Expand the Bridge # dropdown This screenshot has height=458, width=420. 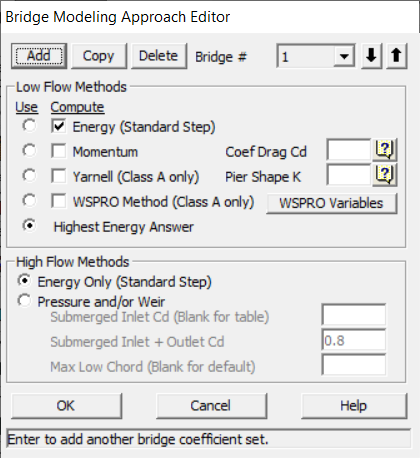(x=344, y=56)
